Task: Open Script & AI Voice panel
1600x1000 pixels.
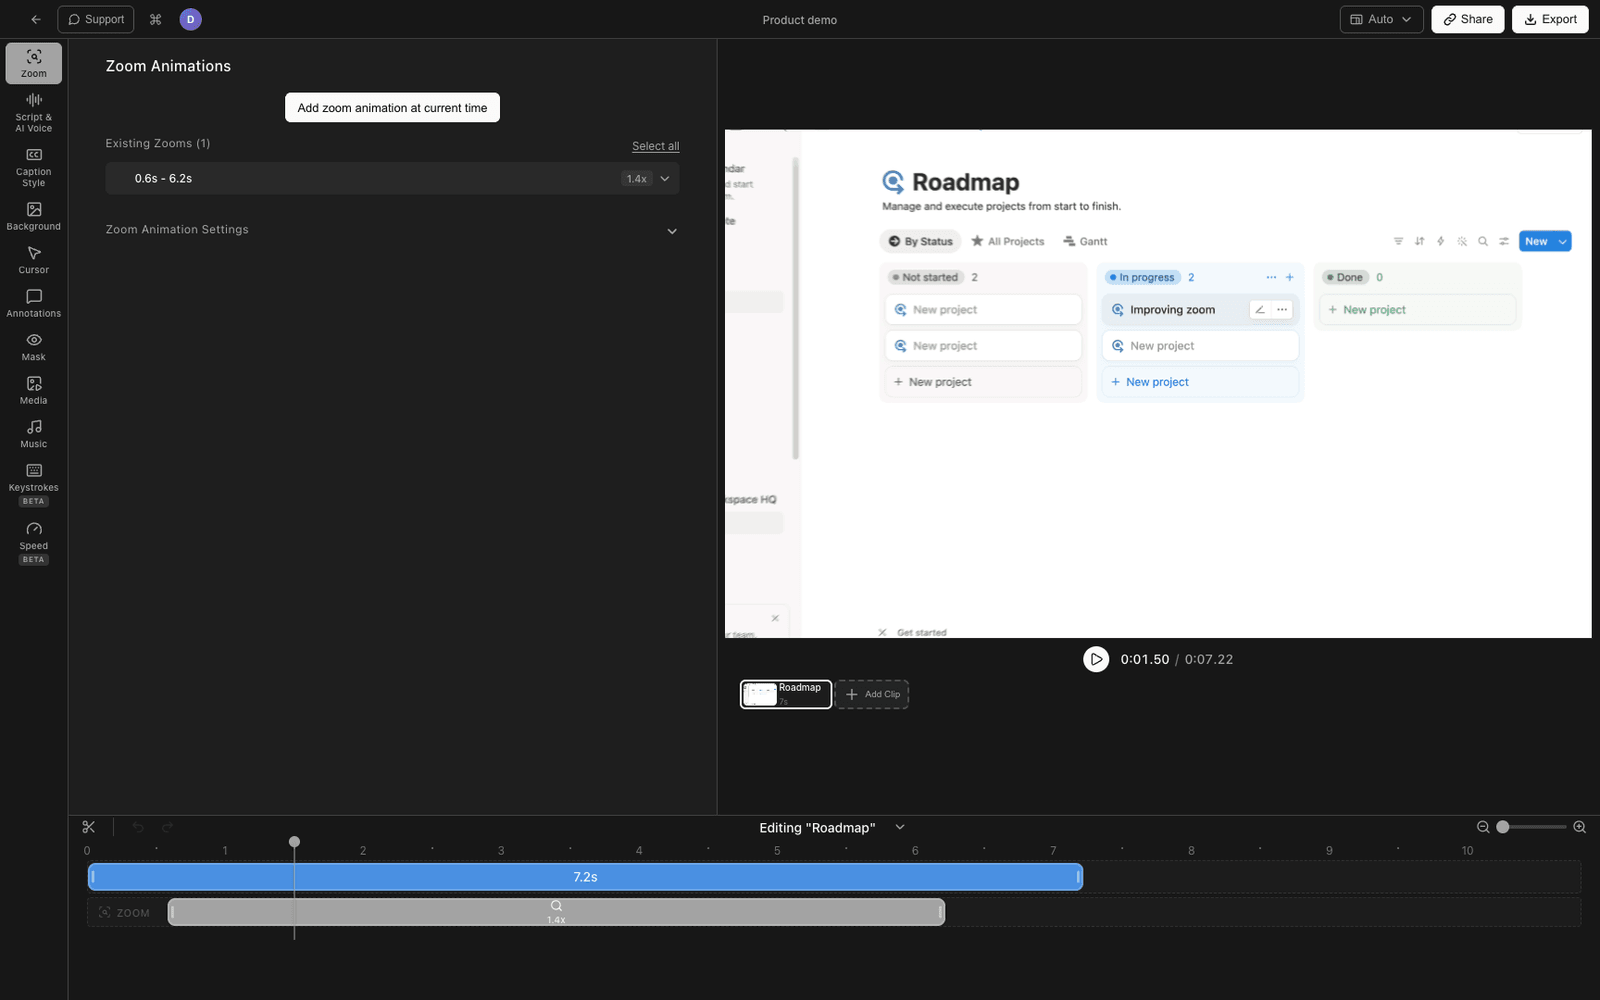Action: tap(34, 112)
